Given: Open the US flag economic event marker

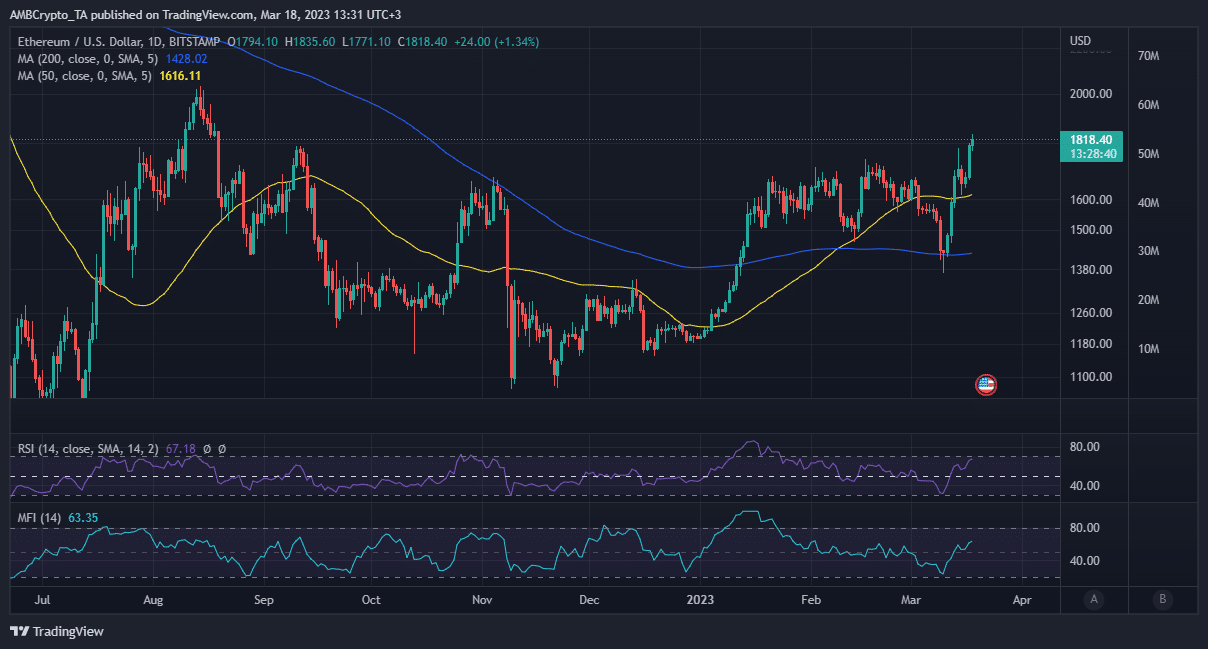Looking at the screenshot, I should [985, 384].
